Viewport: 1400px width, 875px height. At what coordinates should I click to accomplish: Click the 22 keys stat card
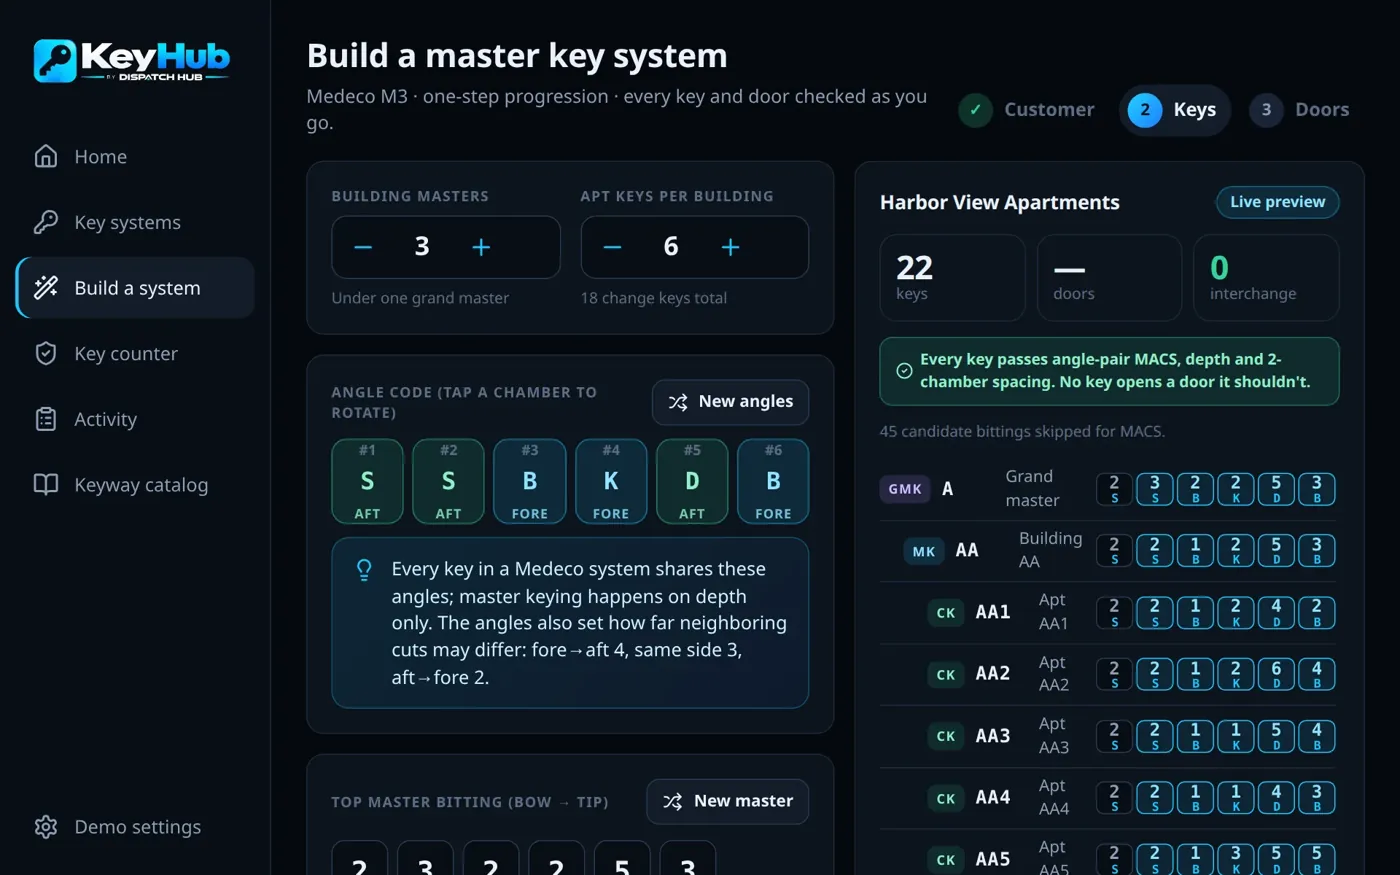coord(952,278)
